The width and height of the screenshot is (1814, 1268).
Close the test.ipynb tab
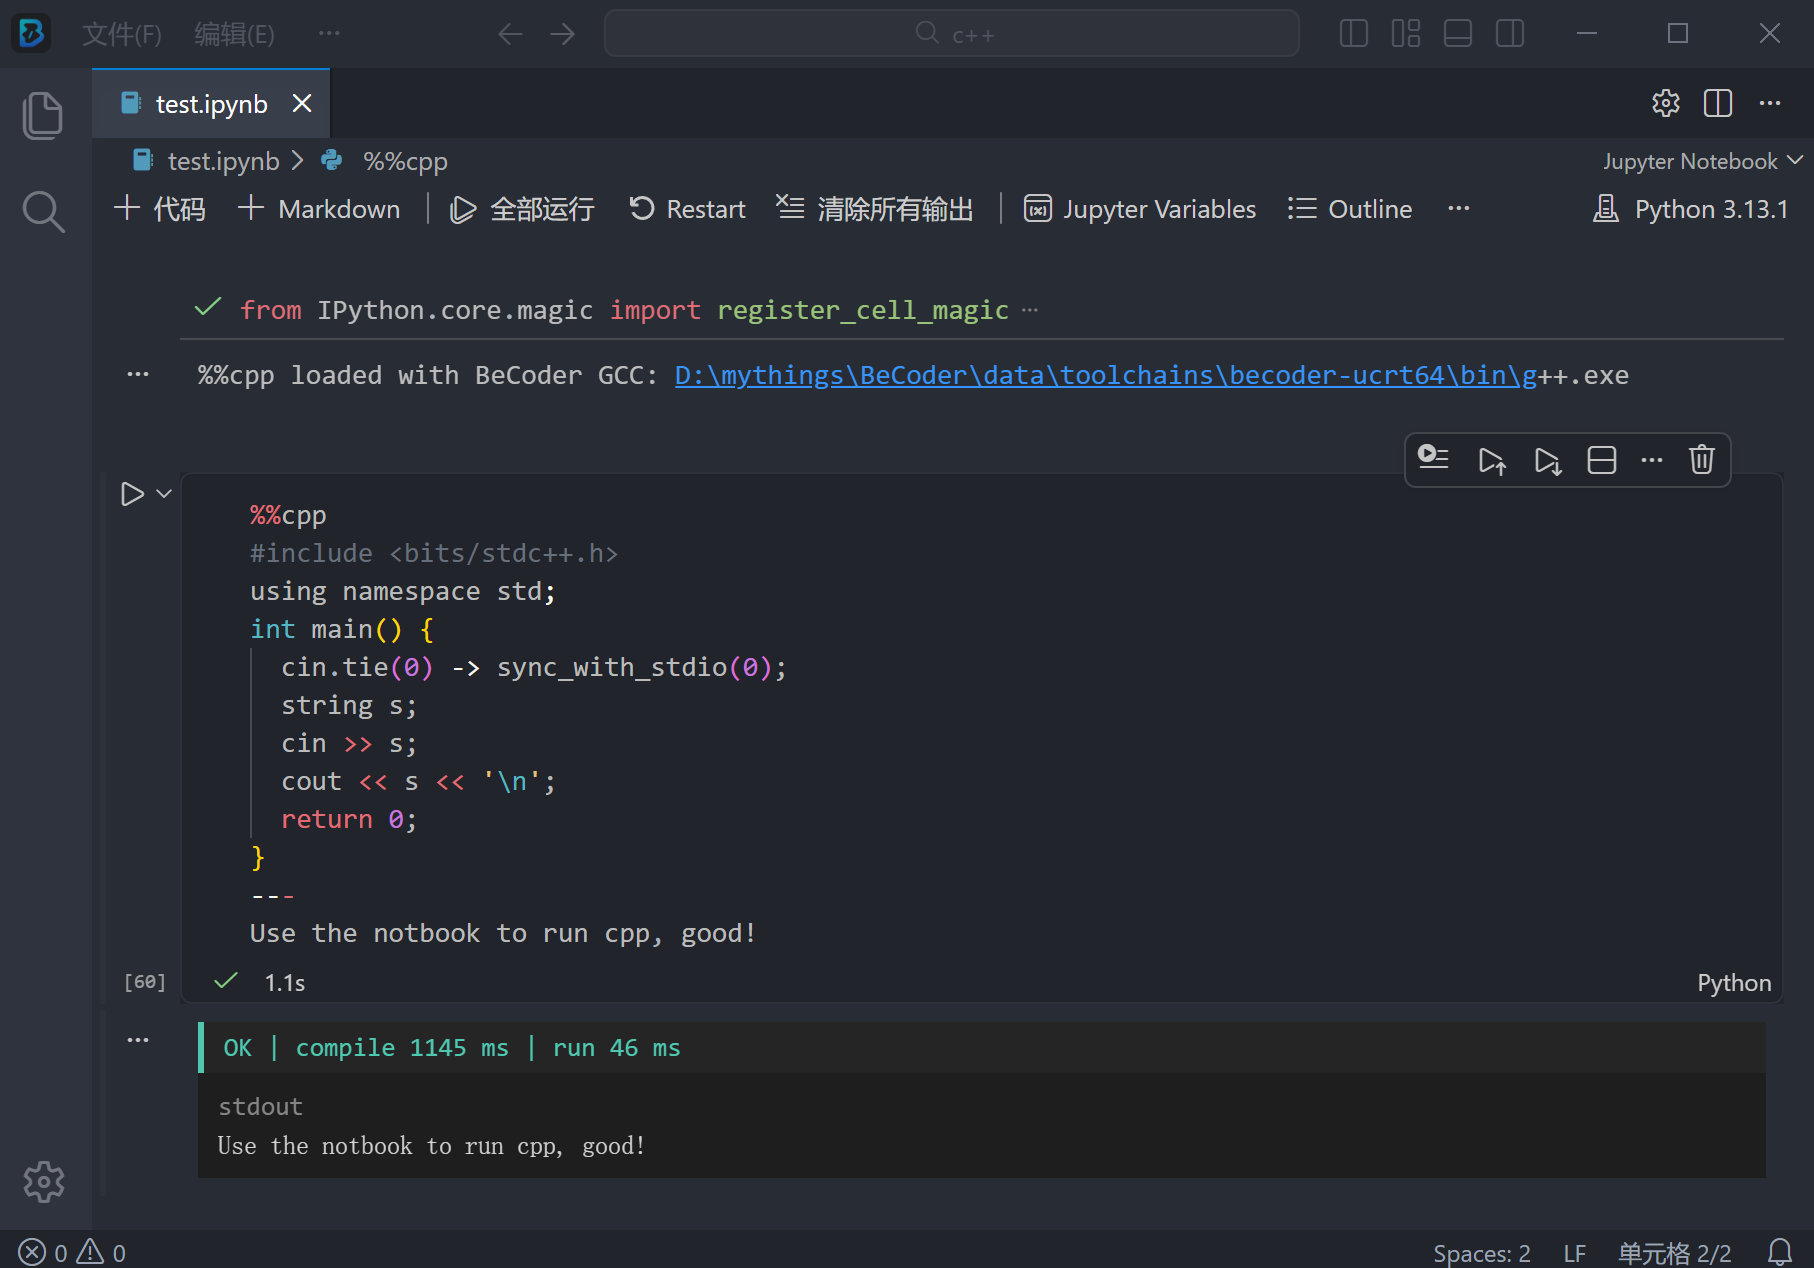(x=302, y=103)
